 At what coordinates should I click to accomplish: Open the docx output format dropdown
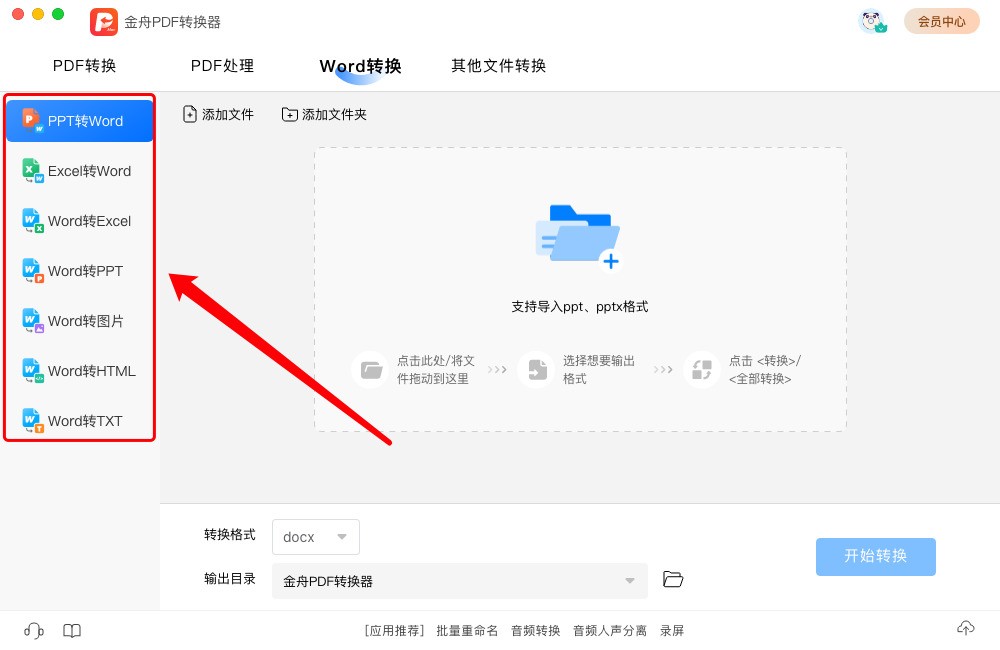315,537
